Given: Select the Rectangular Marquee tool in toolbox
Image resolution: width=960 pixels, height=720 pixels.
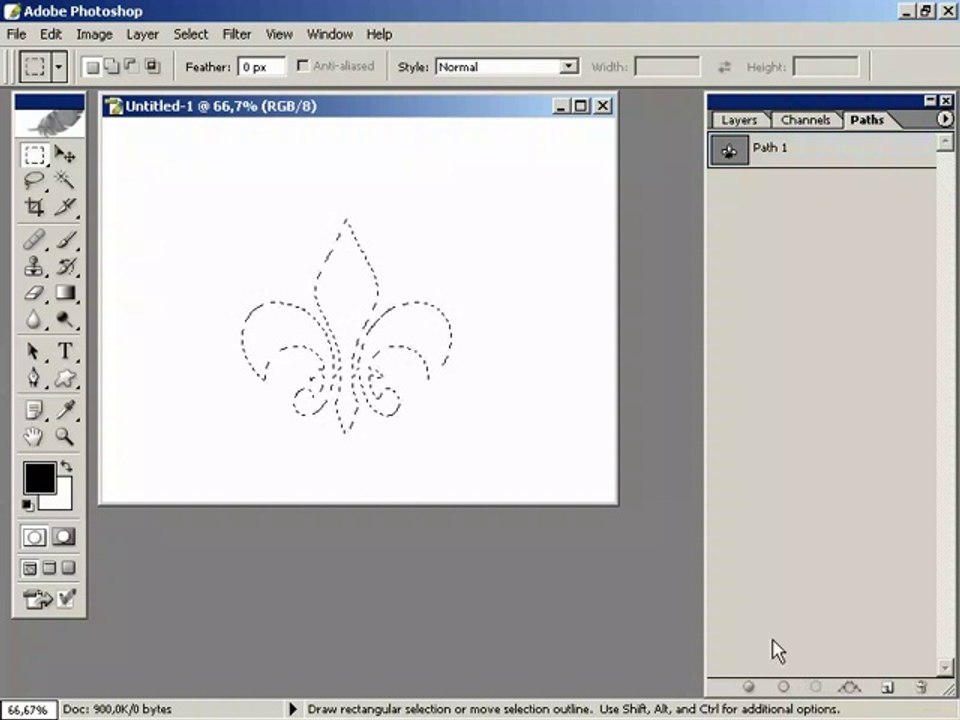Looking at the screenshot, I should (x=34, y=154).
